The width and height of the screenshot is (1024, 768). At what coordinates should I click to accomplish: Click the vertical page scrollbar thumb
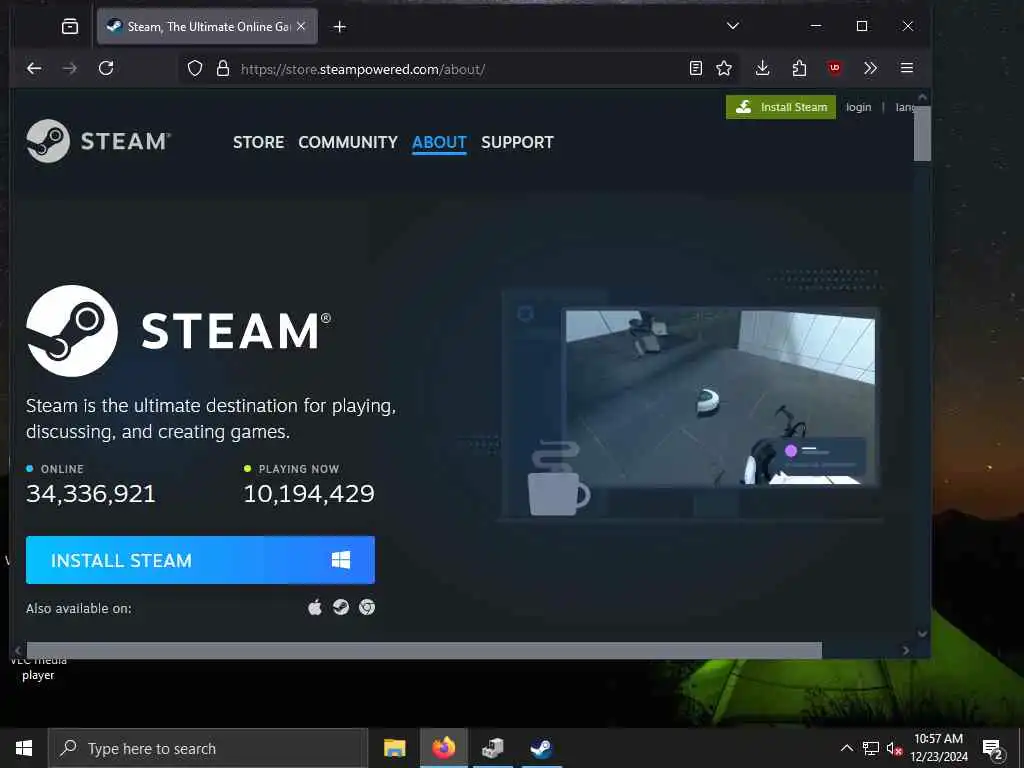coord(922,133)
